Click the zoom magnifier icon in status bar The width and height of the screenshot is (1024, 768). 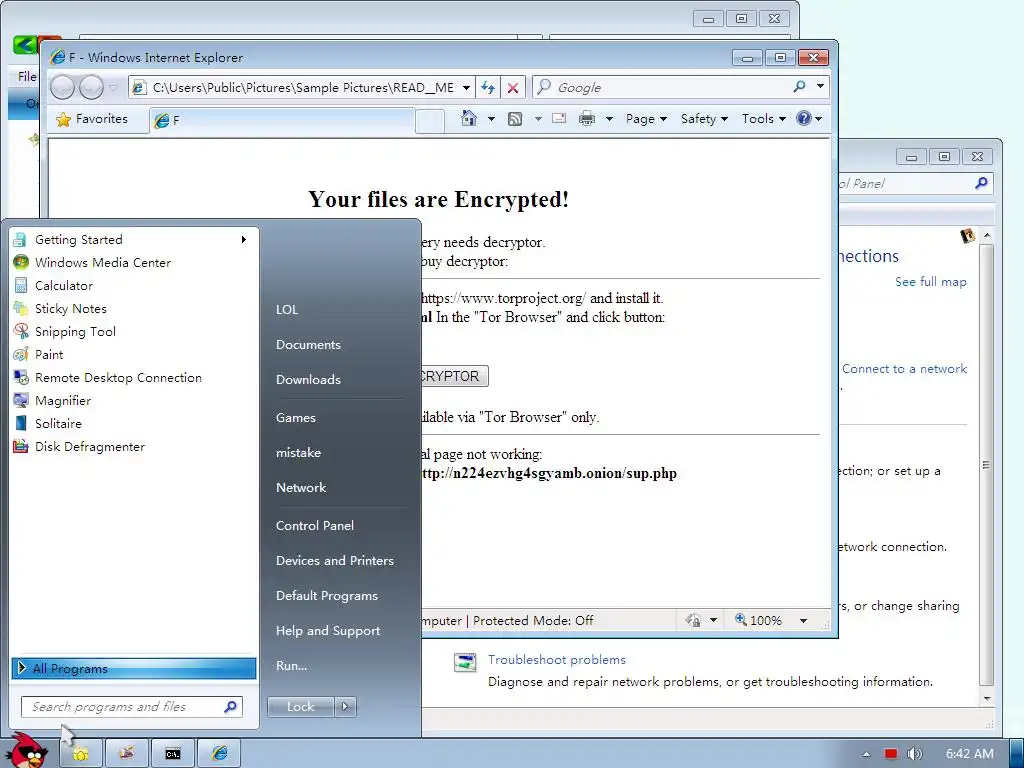[741, 620]
